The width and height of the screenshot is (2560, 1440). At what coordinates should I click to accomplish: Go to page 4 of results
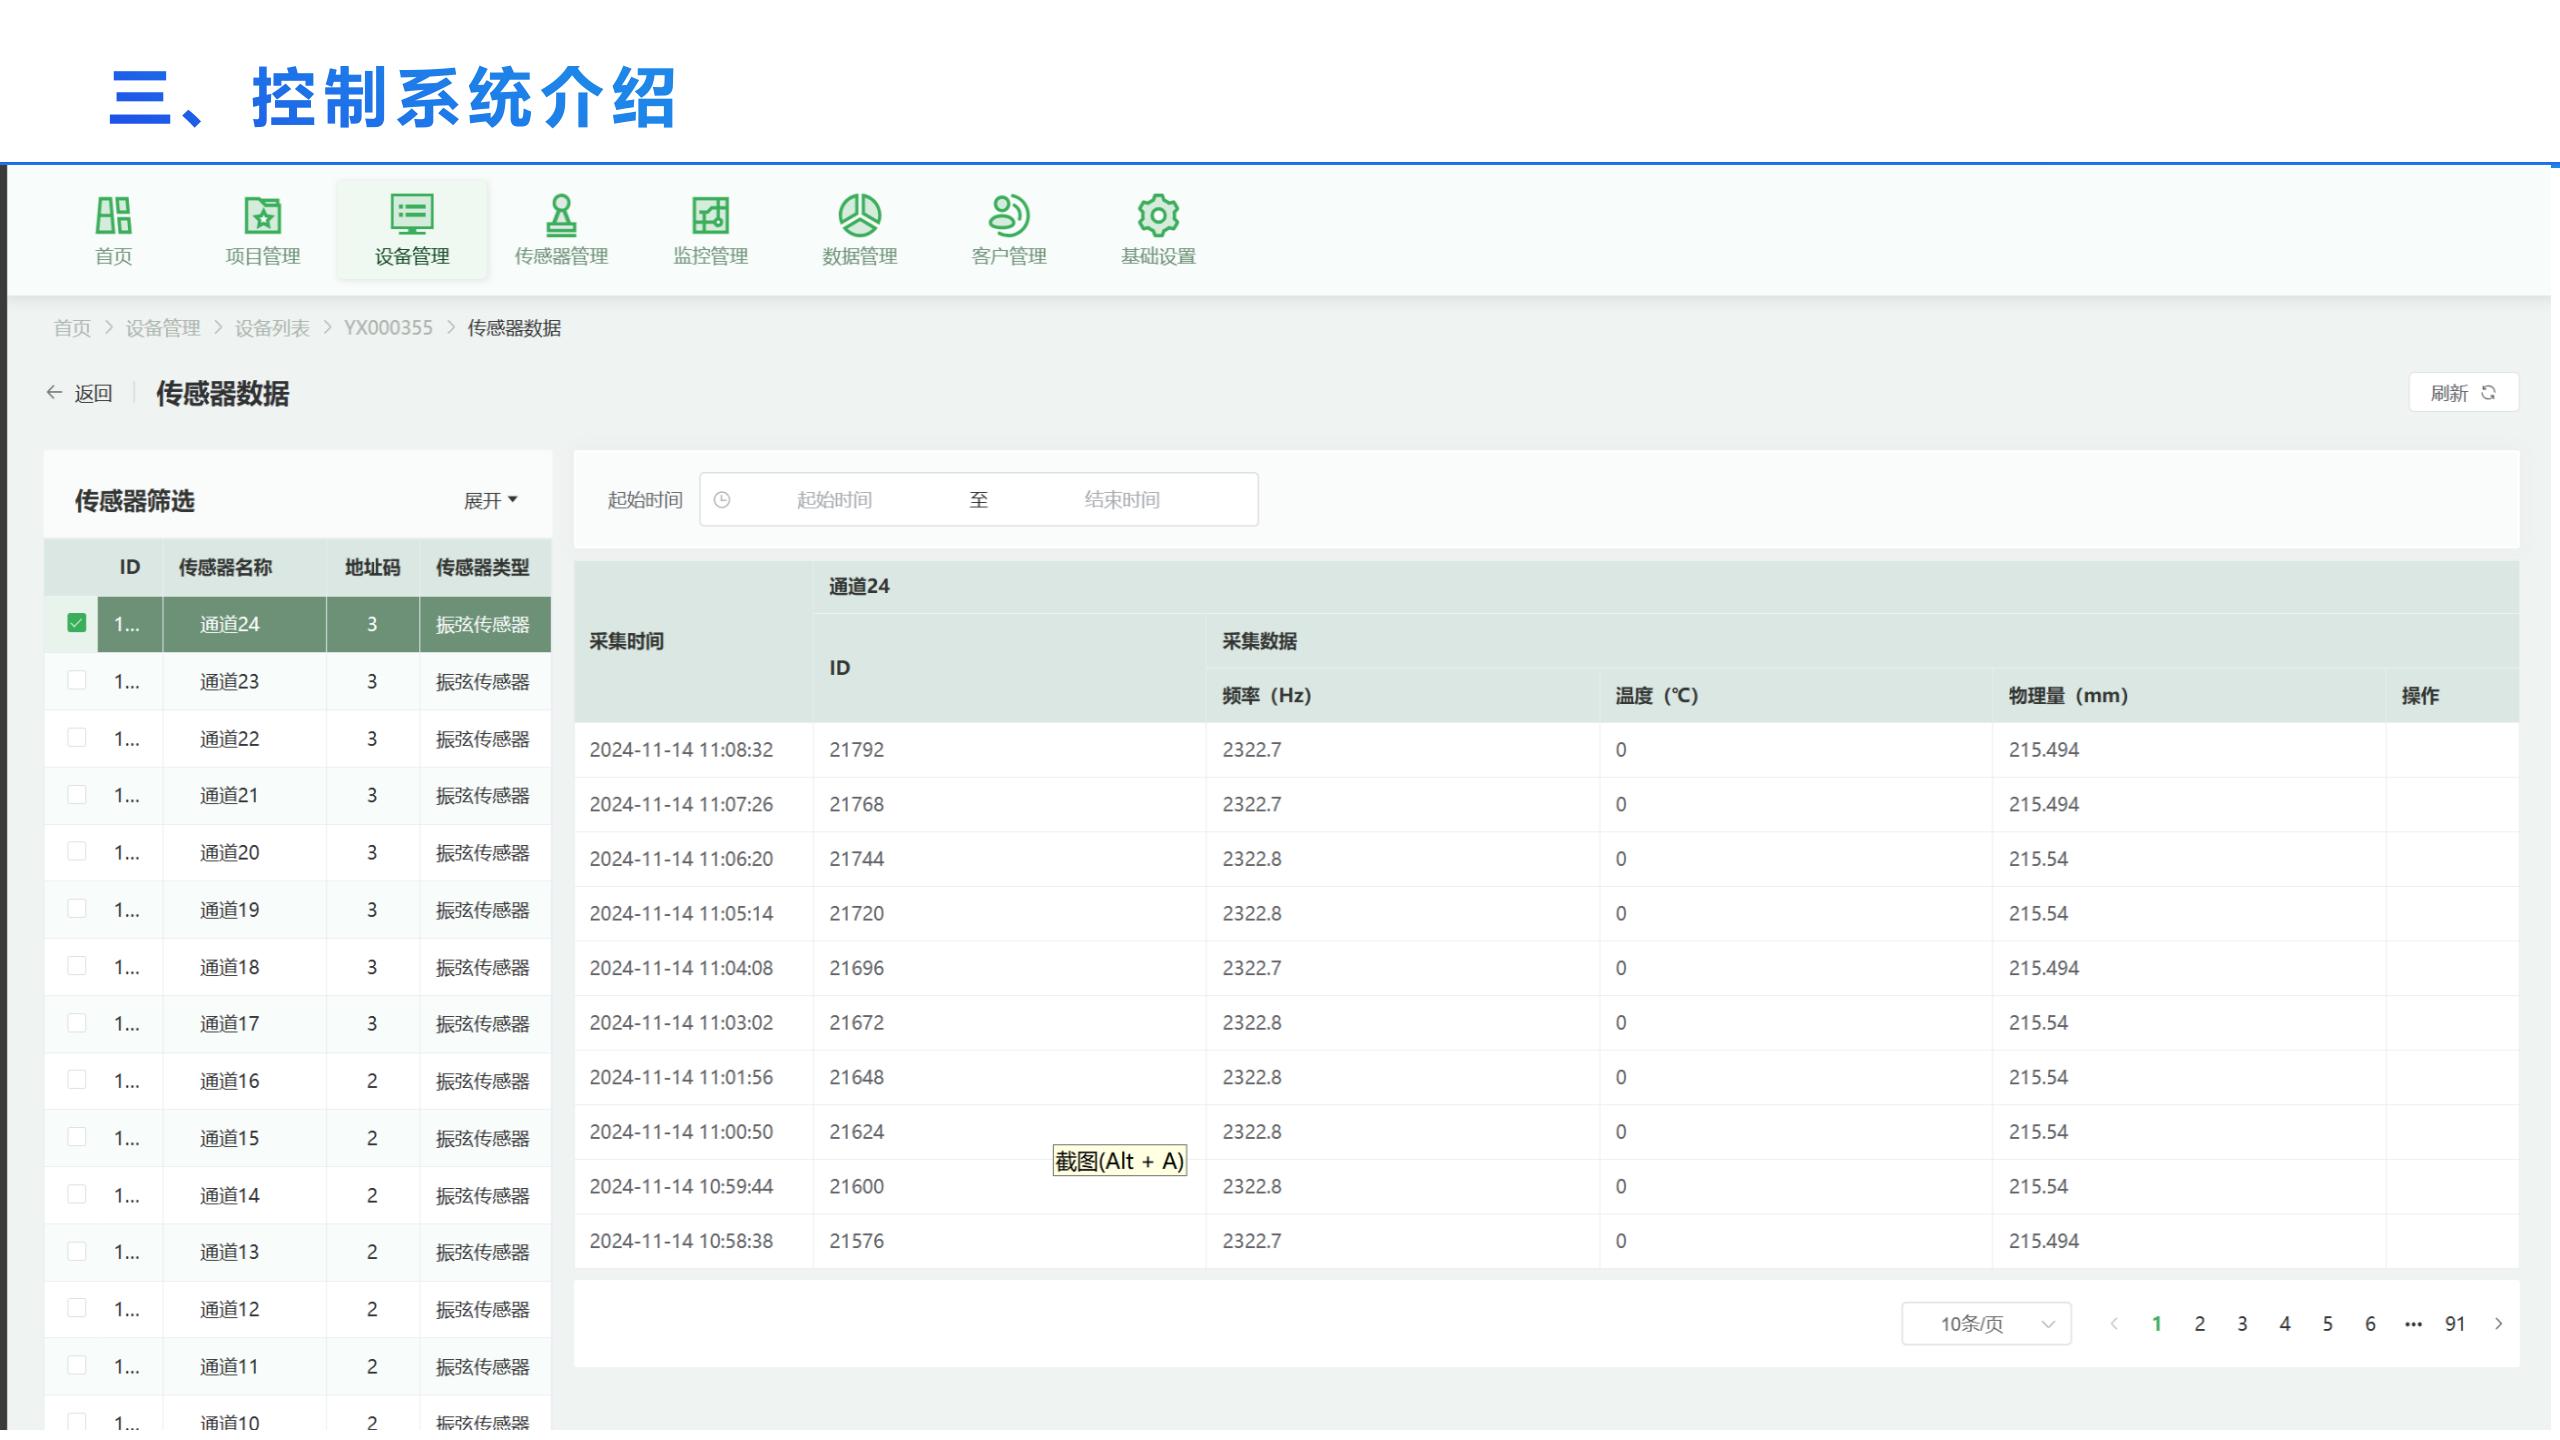(x=2285, y=1324)
